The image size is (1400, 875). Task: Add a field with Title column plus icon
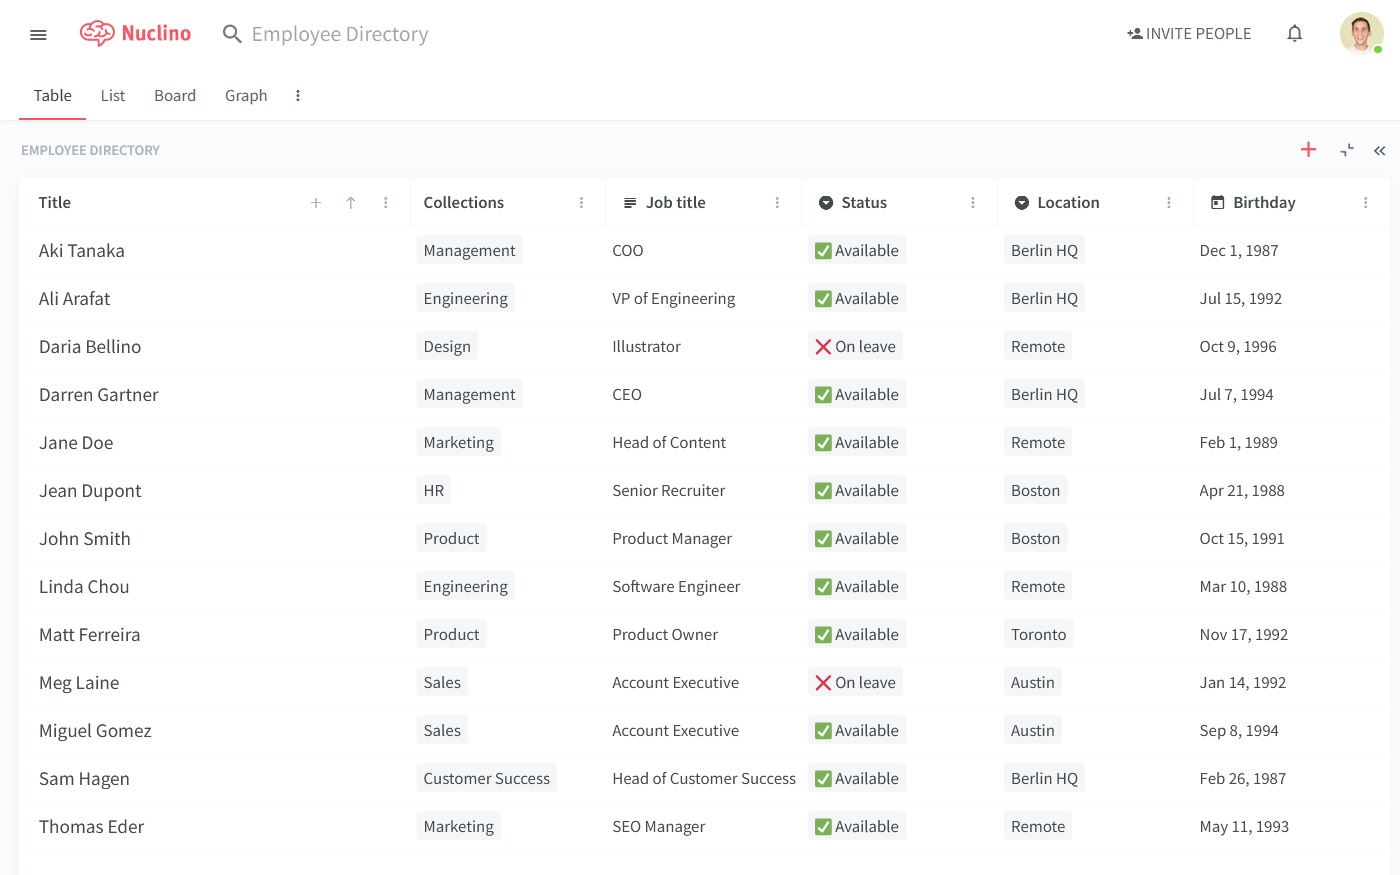(316, 203)
